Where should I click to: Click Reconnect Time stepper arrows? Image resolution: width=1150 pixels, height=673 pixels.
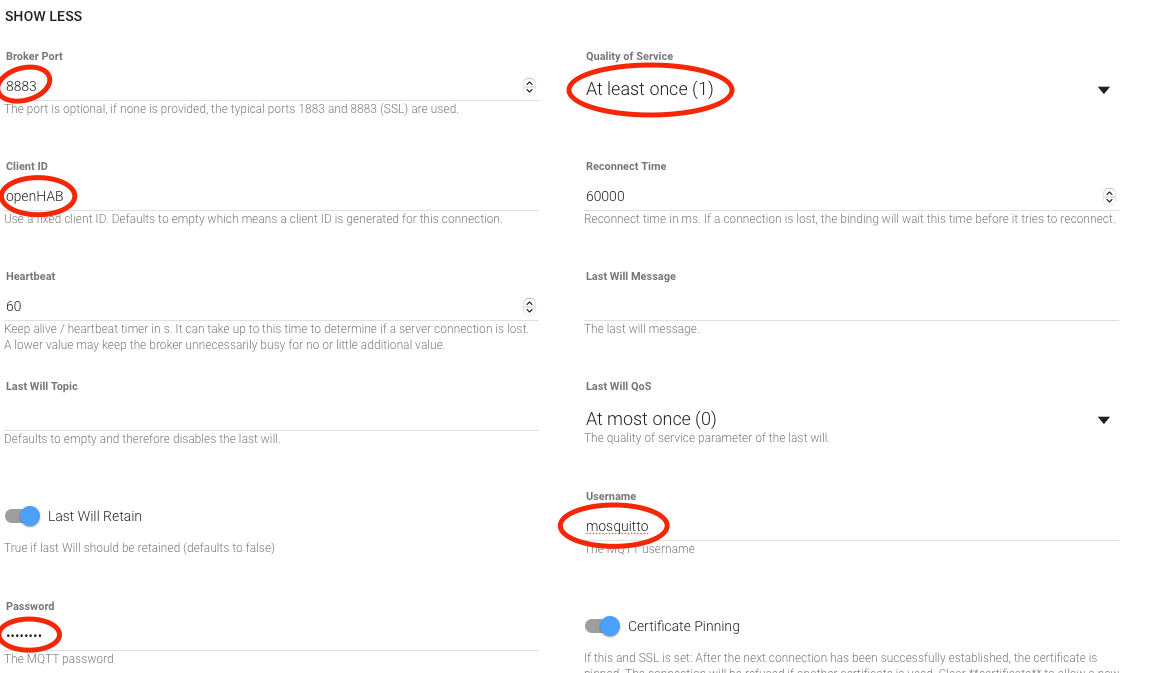click(x=1109, y=197)
